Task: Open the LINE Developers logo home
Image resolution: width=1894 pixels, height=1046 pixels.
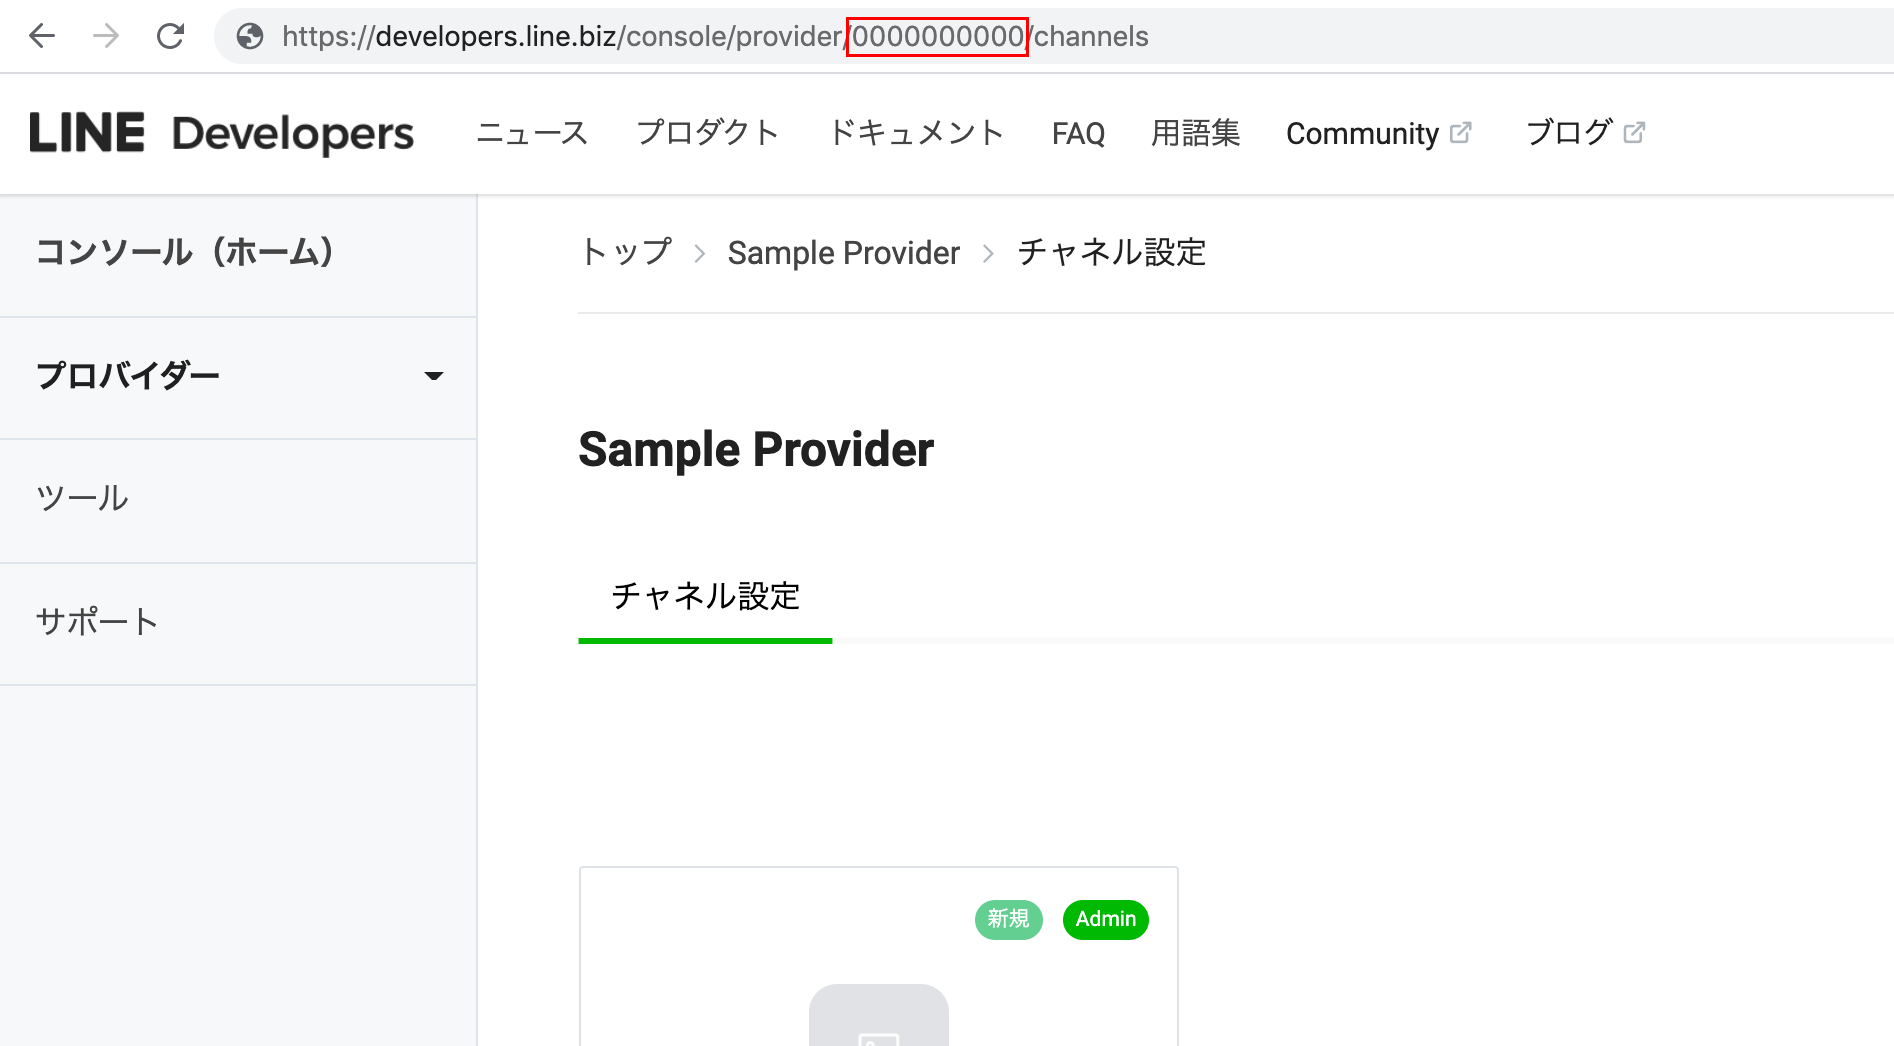Action: pos(221,133)
